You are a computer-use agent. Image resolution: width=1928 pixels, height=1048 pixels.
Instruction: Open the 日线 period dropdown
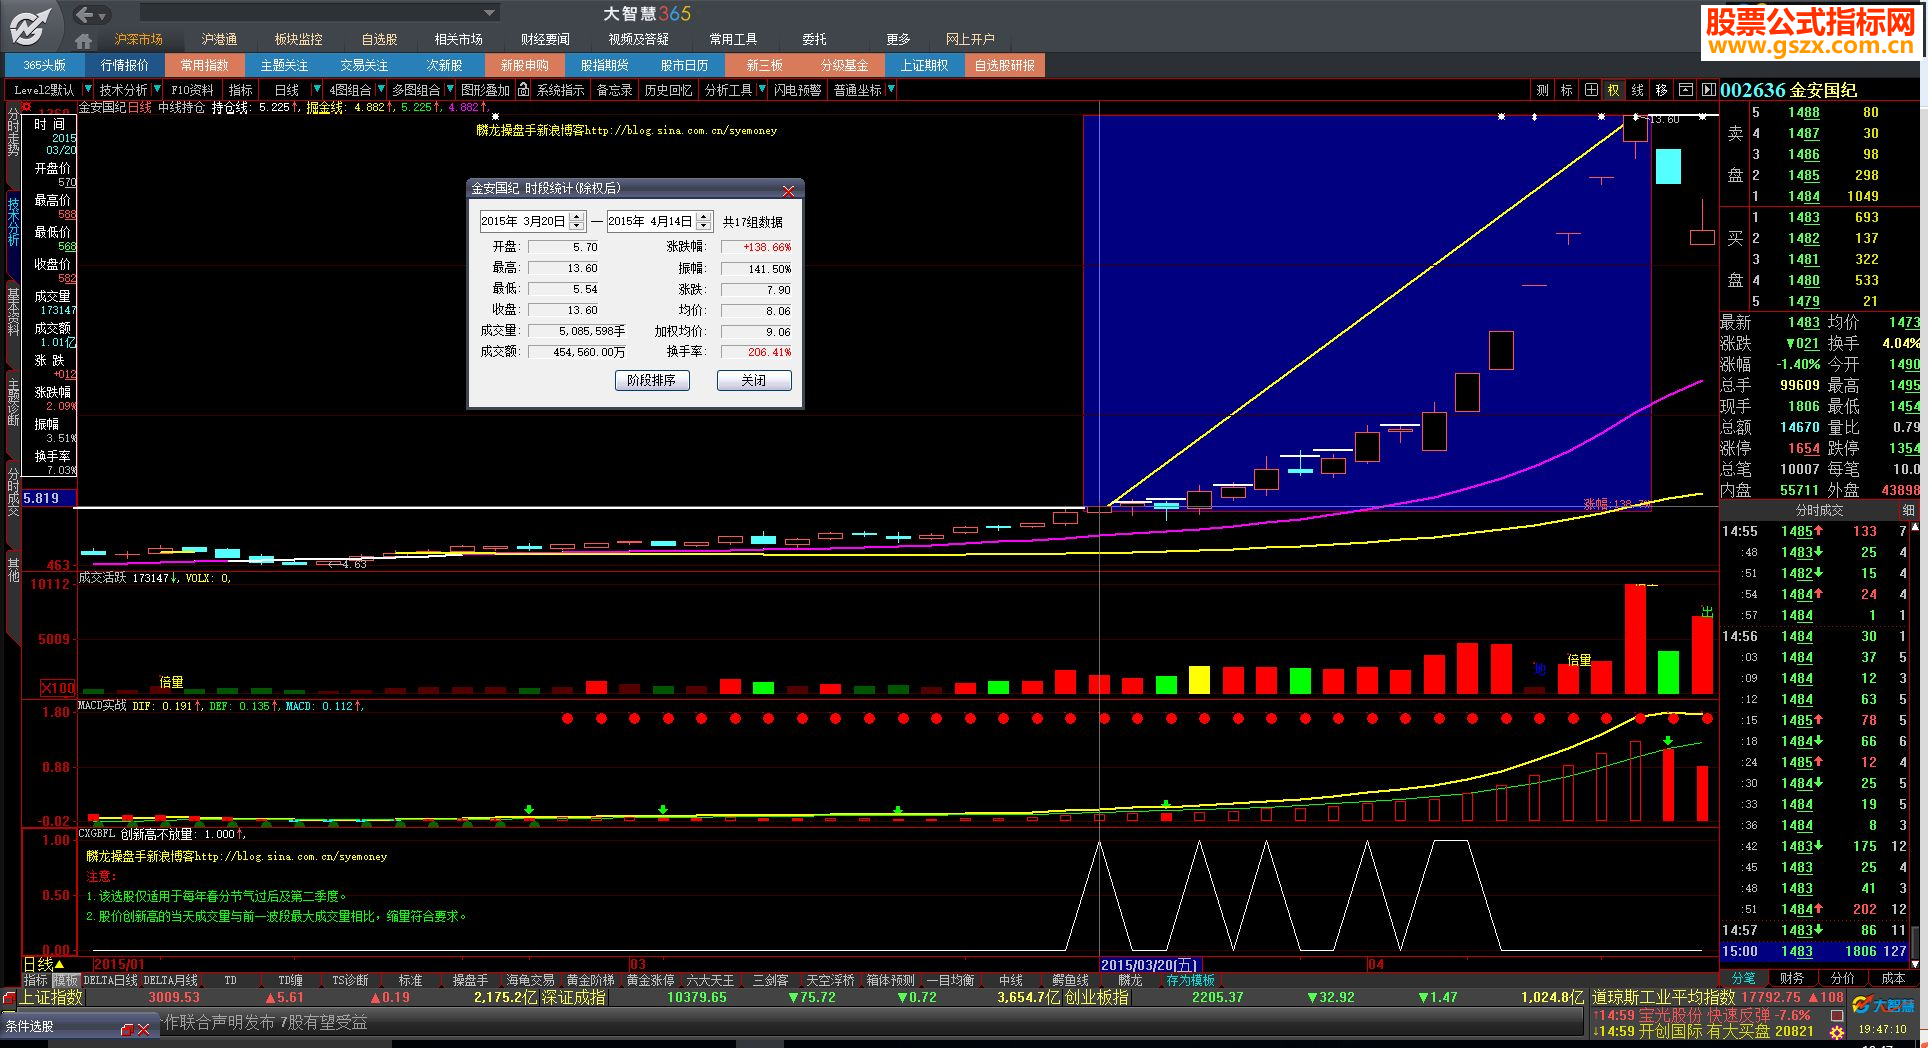[317, 90]
